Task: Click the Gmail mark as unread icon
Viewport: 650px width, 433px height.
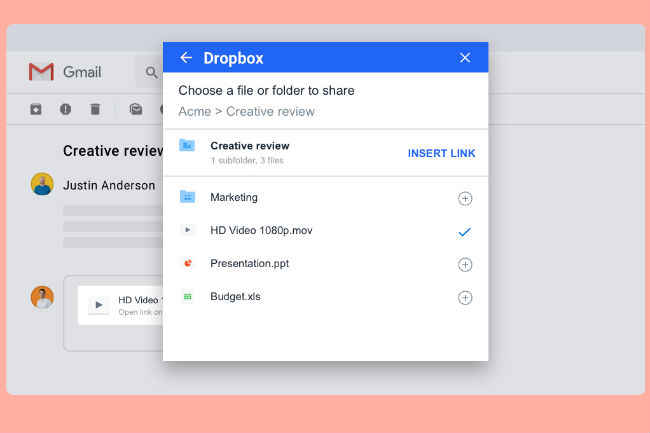Action: (x=136, y=109)
